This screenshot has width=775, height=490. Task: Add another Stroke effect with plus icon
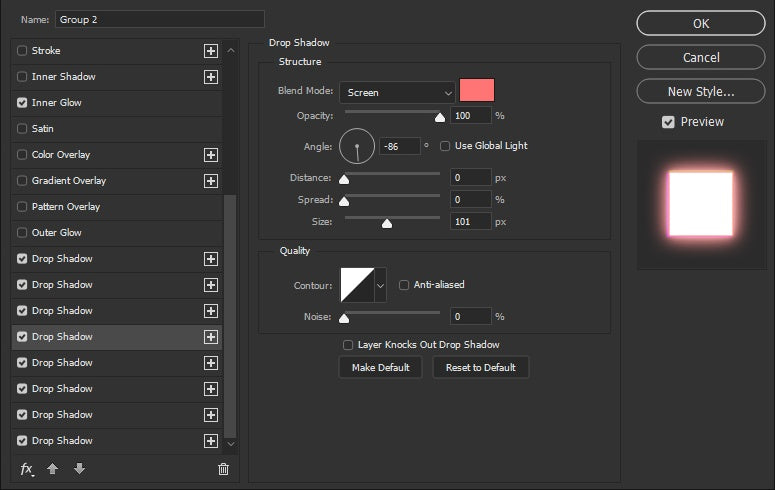(x=211, y=51)
